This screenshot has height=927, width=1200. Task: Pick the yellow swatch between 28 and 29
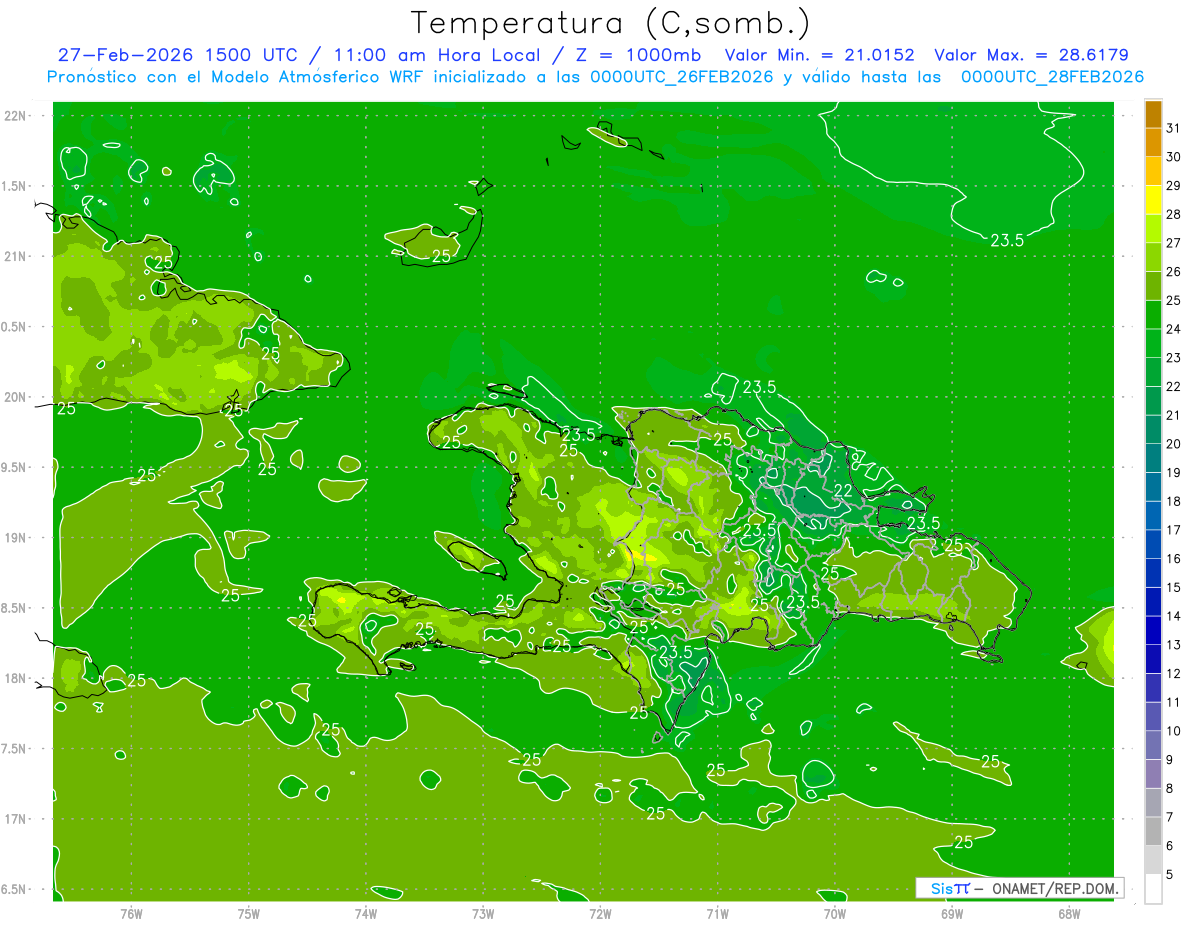(1153, 200)
